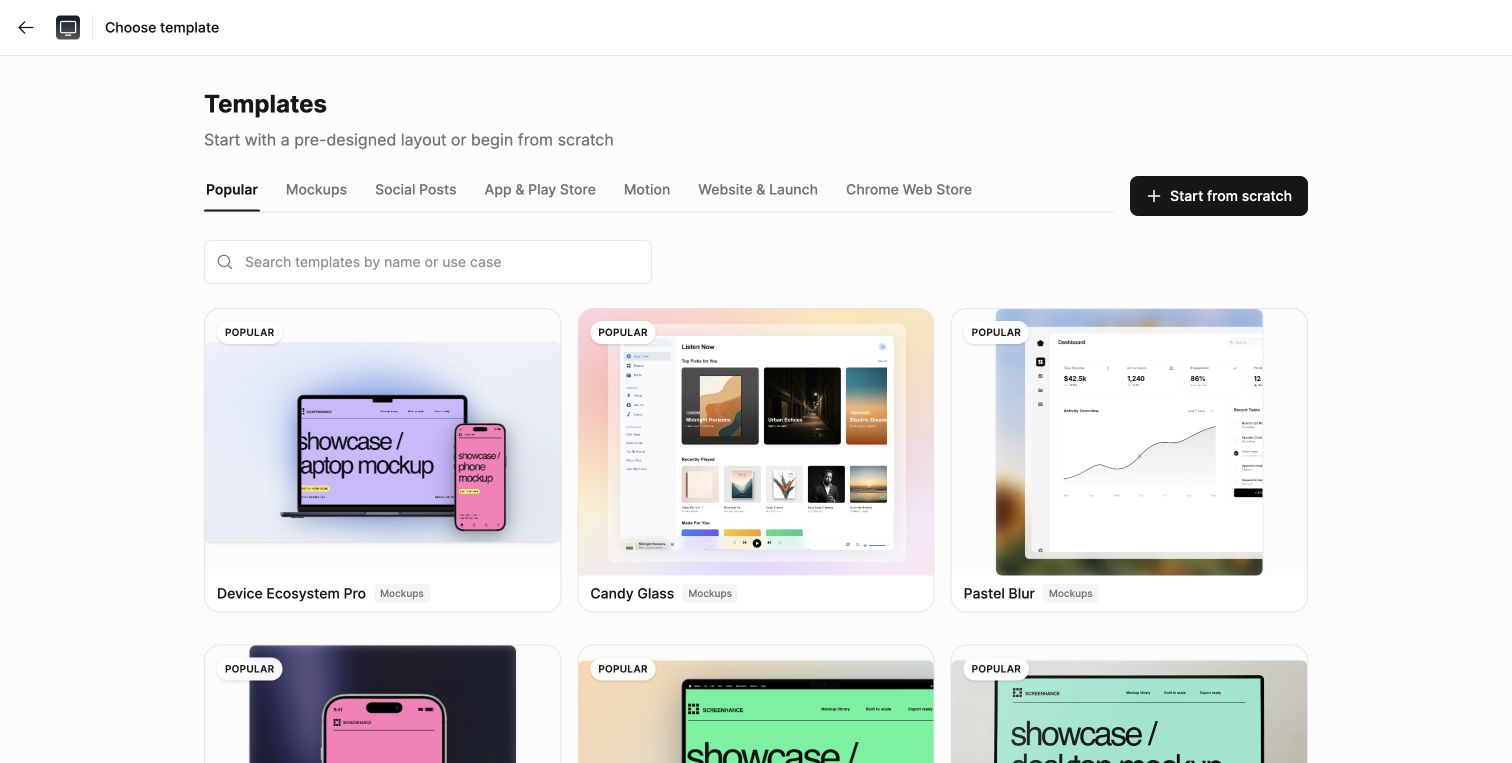
Task: Switch to the Mockups tab
Action: pyautogui.click(x=316, y=190)
